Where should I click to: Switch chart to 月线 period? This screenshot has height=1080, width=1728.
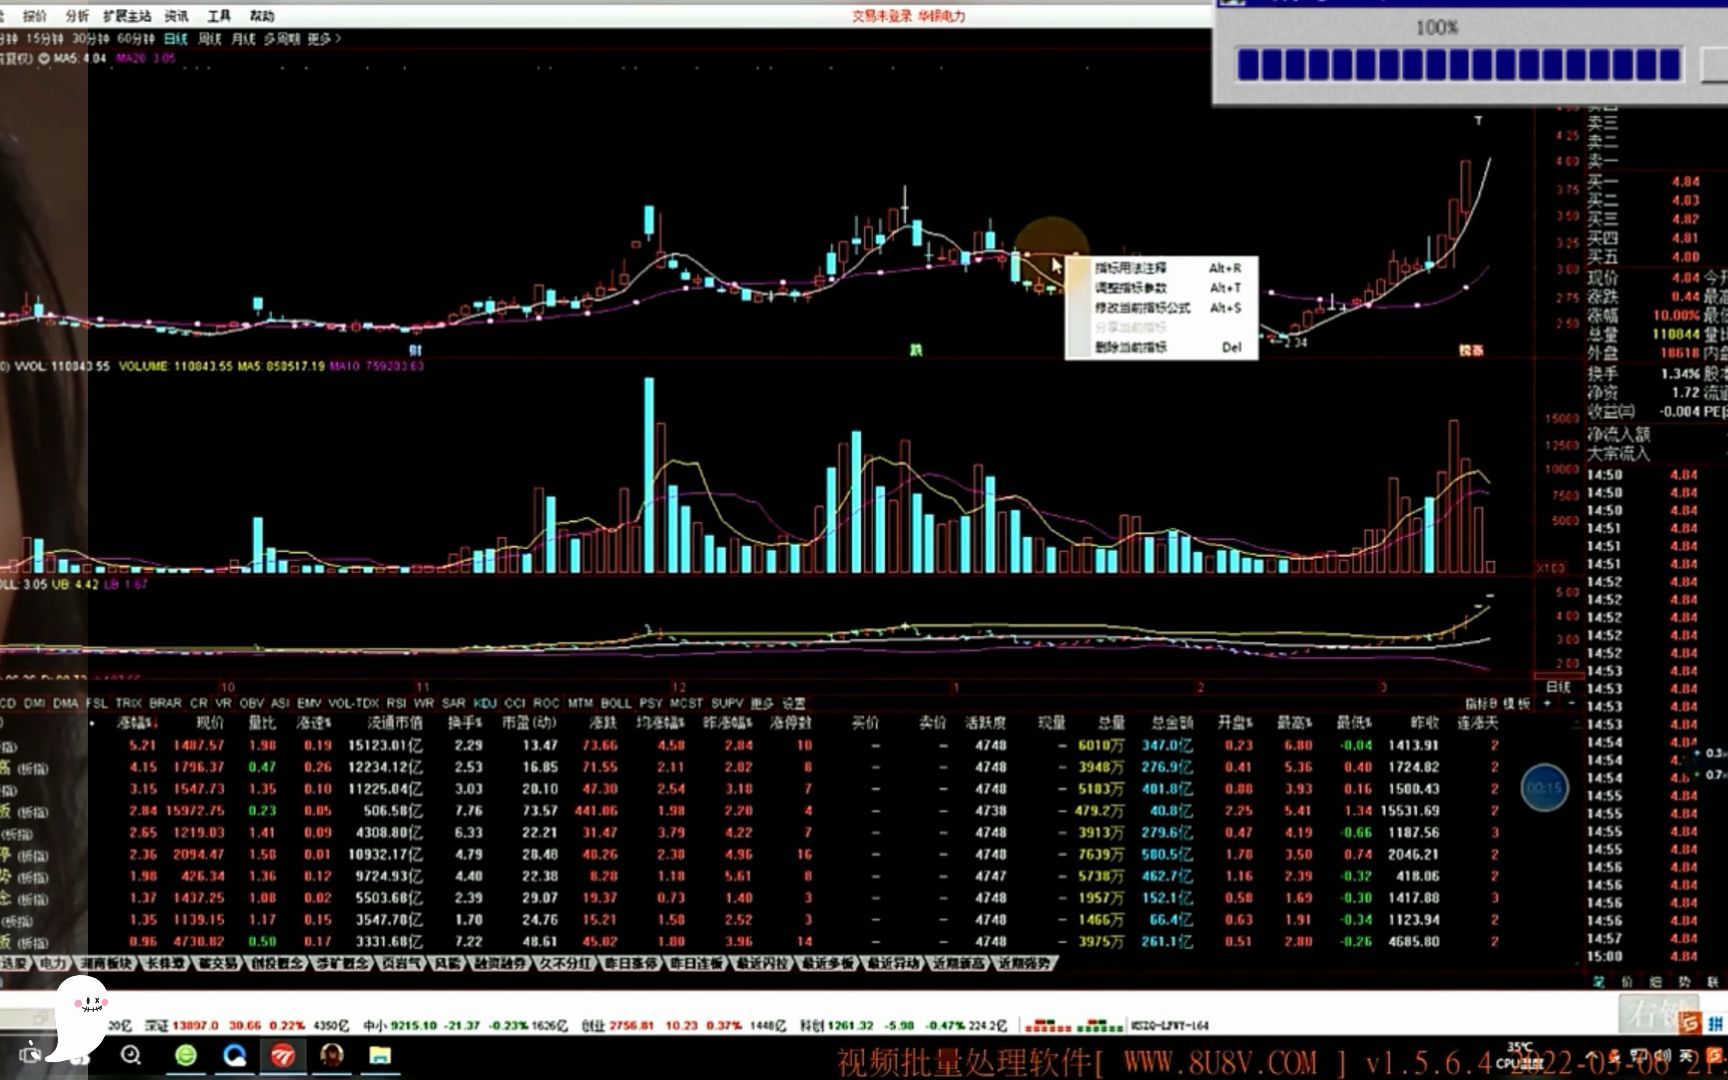pos(244,39)
